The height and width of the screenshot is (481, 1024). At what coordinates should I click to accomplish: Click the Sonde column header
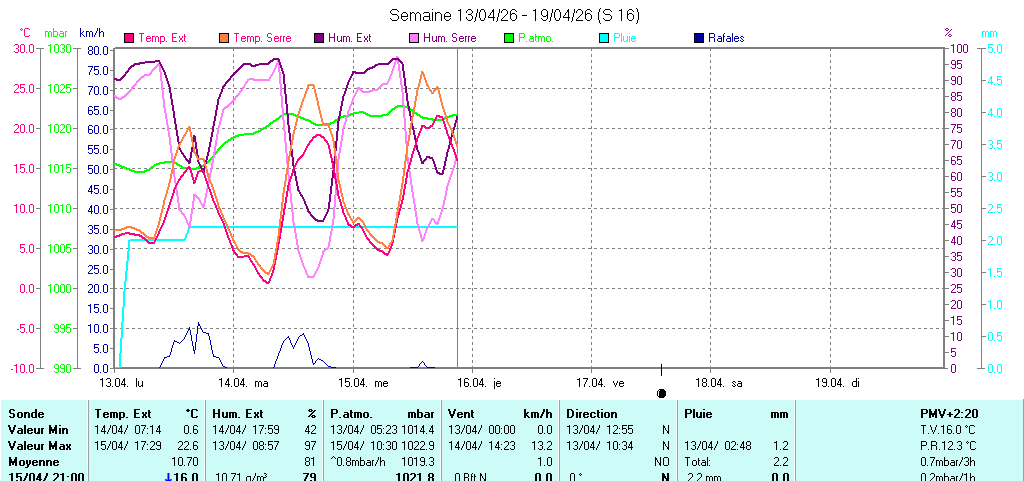pos(27,413)
